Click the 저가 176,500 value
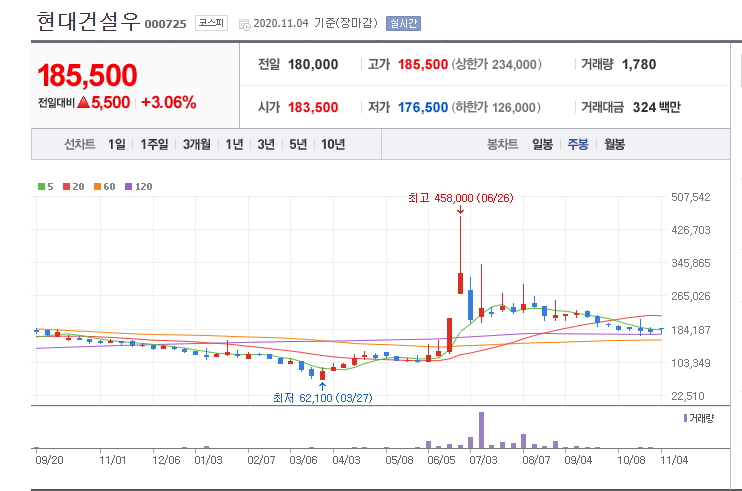Image resolution: width=742 pixels, height=491 pixels. click(423, 107)
